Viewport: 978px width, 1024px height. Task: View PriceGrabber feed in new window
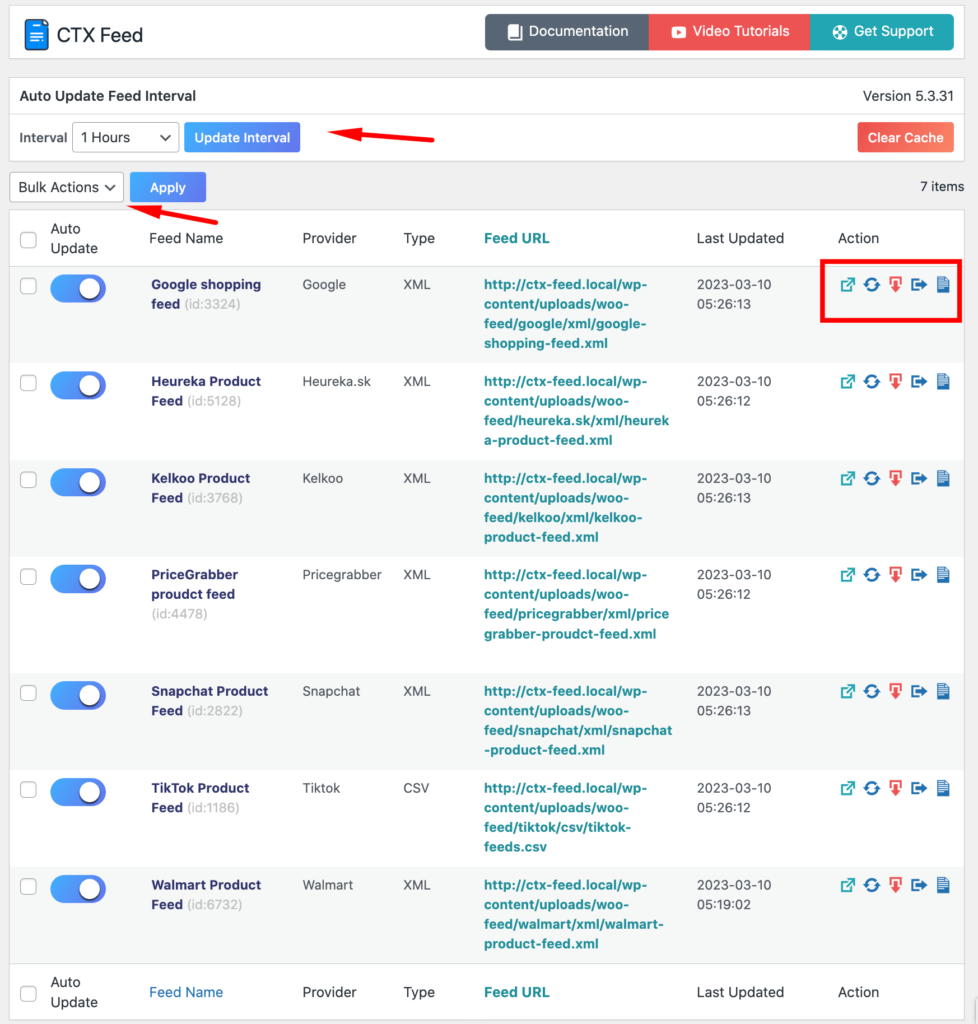pos(847,575)
